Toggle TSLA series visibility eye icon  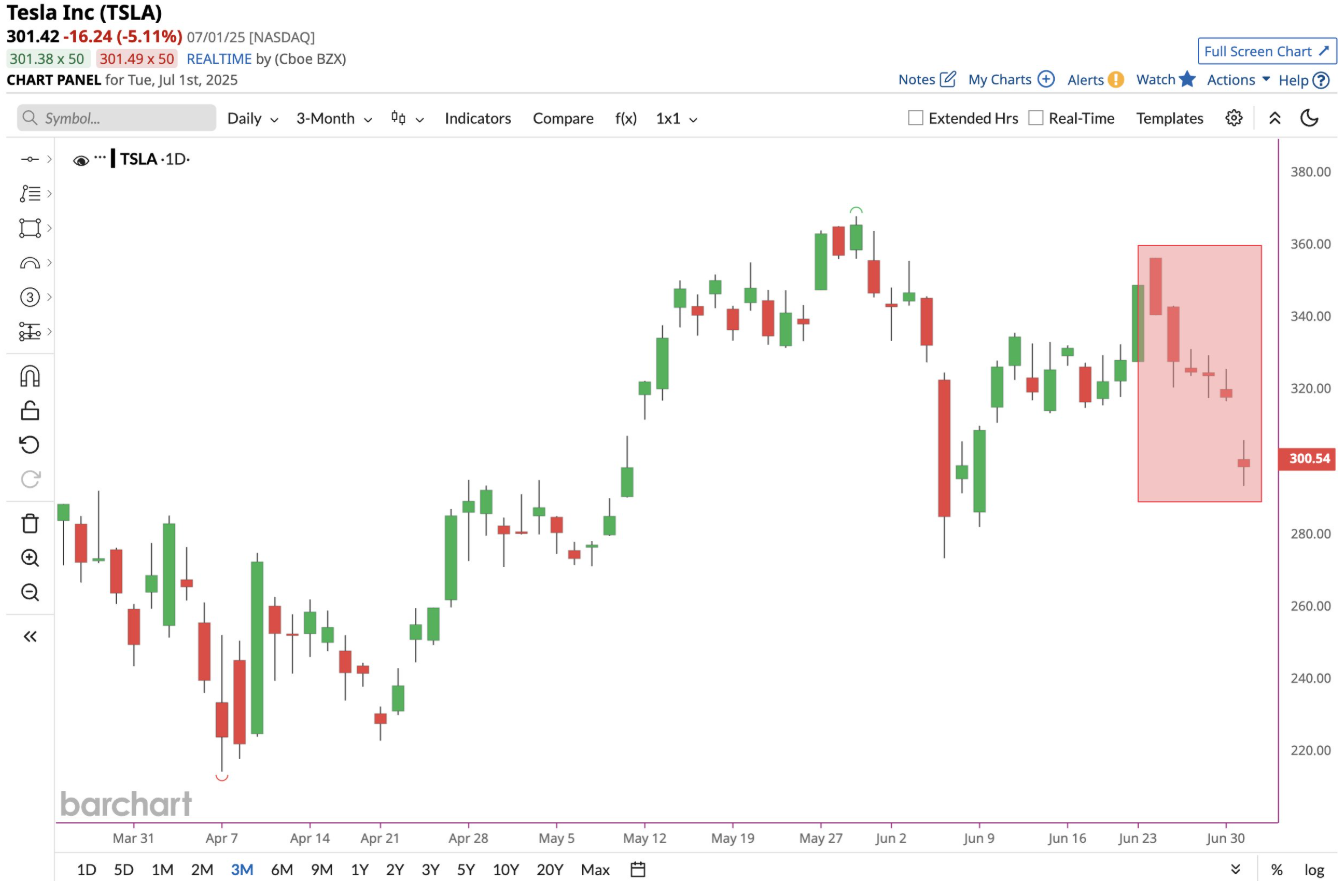click(x=81, y=159)
